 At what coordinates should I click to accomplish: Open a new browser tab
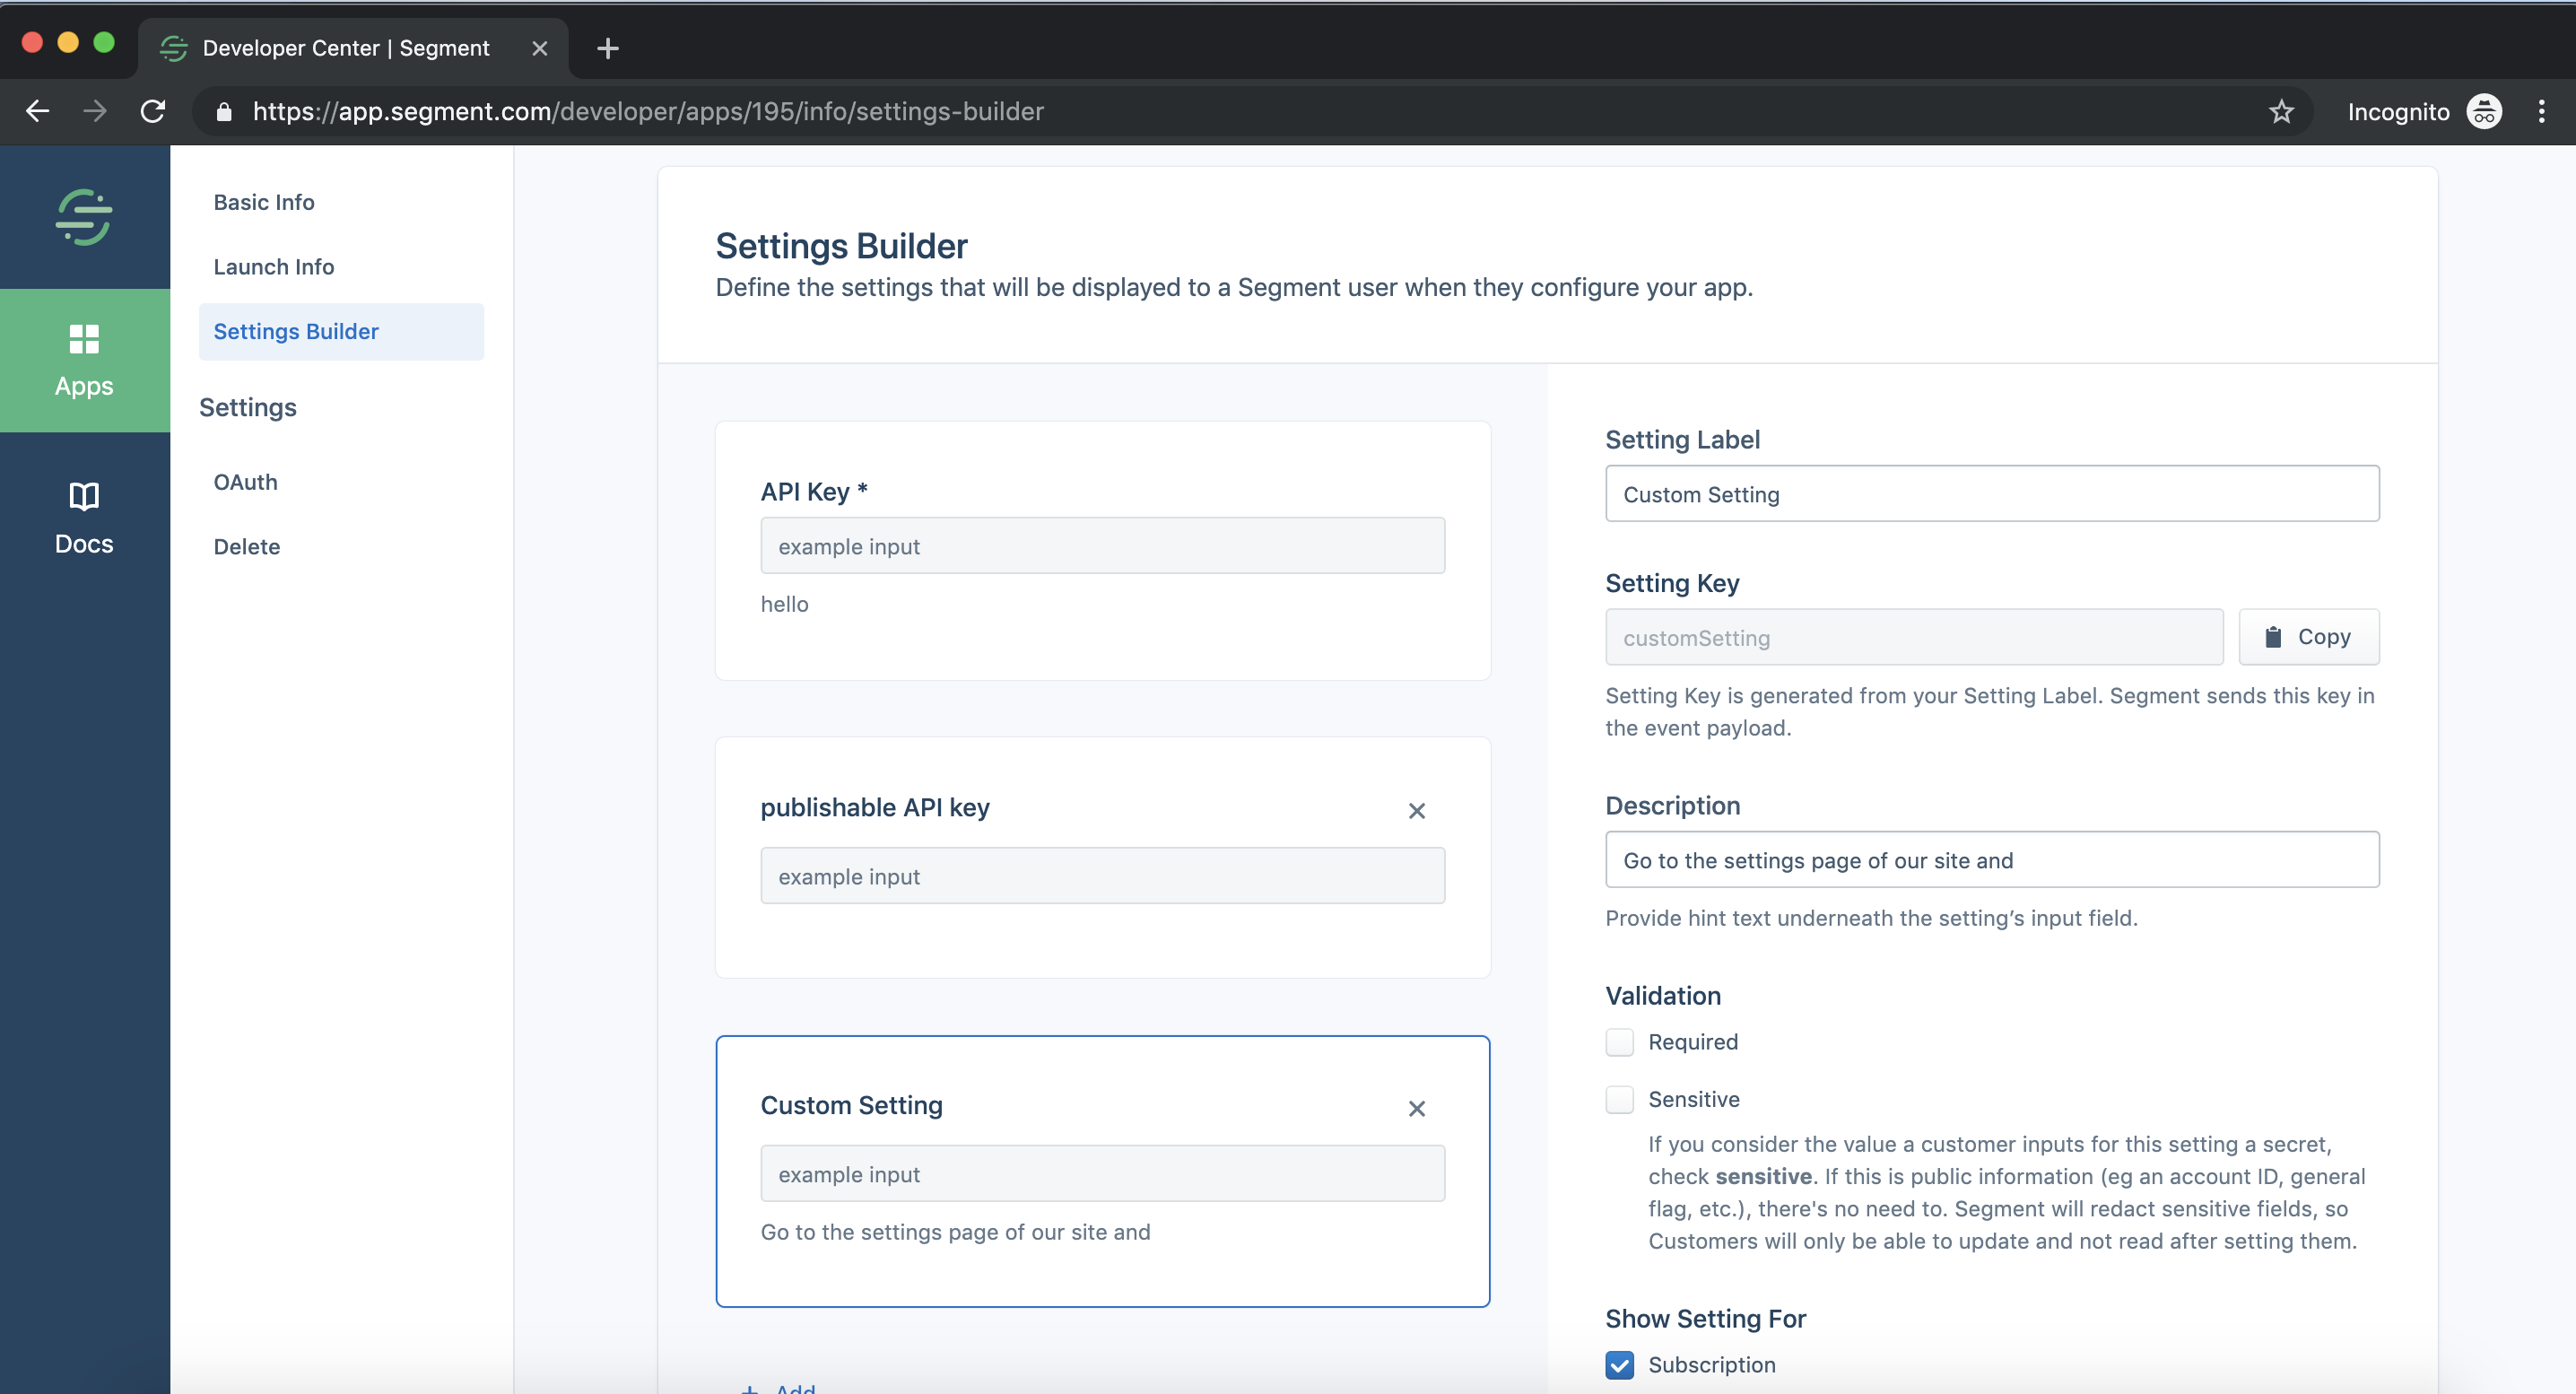tap(607, 48)
